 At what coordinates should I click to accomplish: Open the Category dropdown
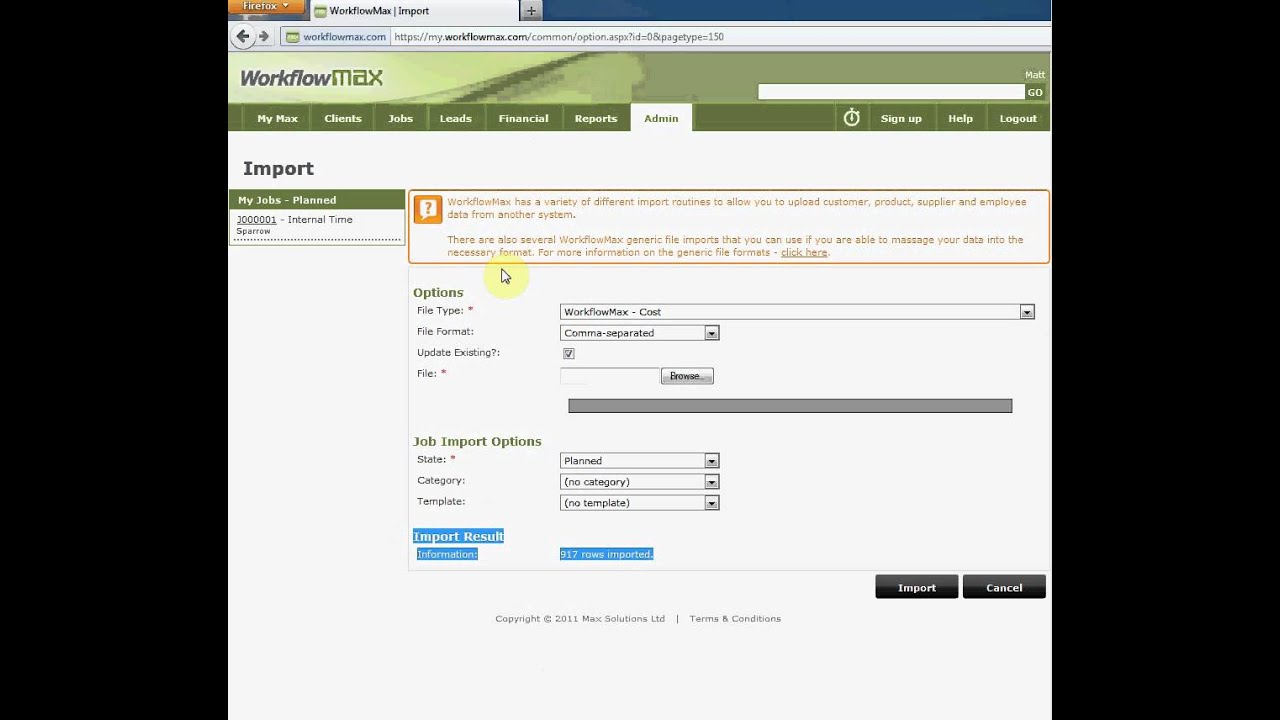[x=639, y=482]
